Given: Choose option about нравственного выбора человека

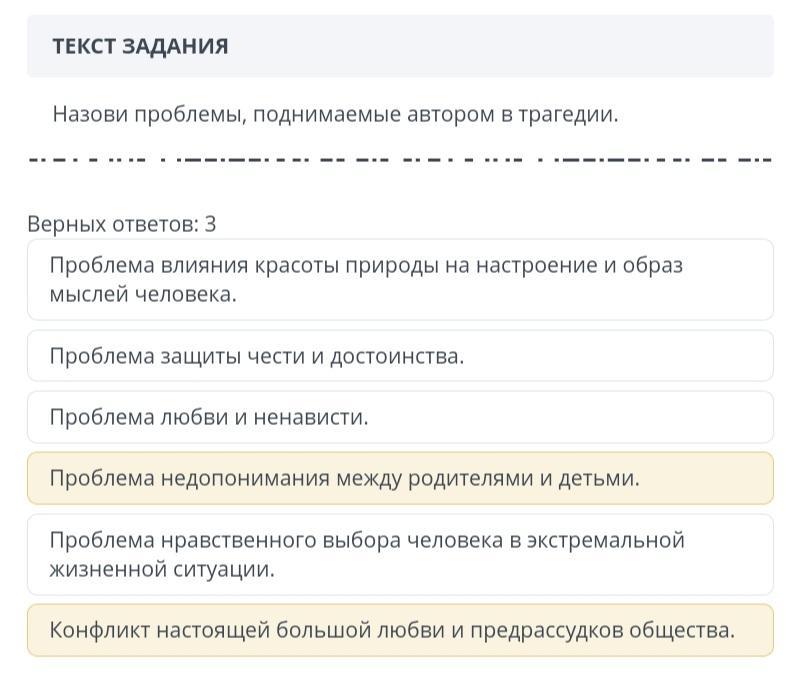Looking at the screenshot, I should coord(400,554).
